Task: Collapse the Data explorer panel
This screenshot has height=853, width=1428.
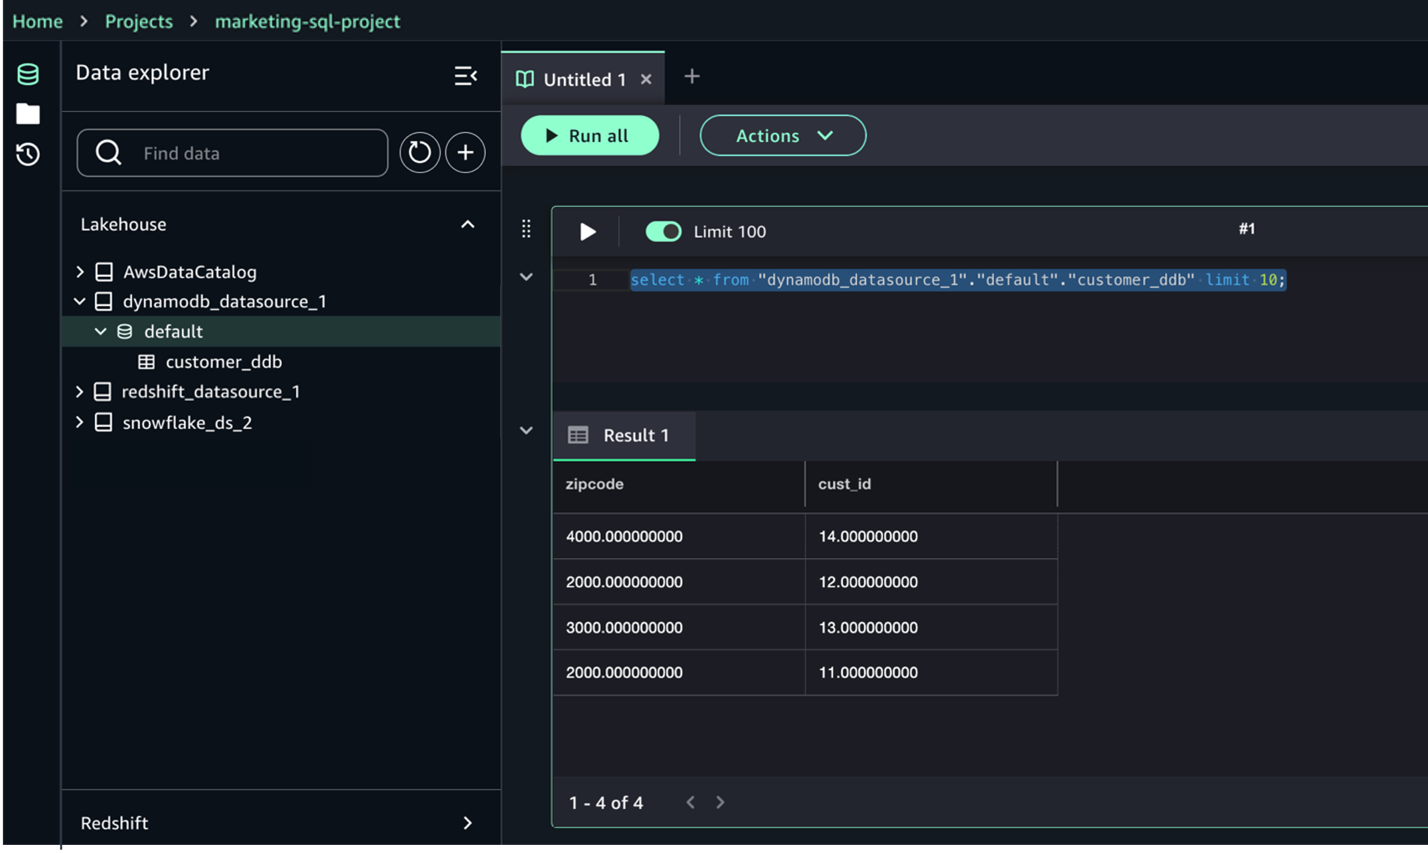Action: [465, 76]
